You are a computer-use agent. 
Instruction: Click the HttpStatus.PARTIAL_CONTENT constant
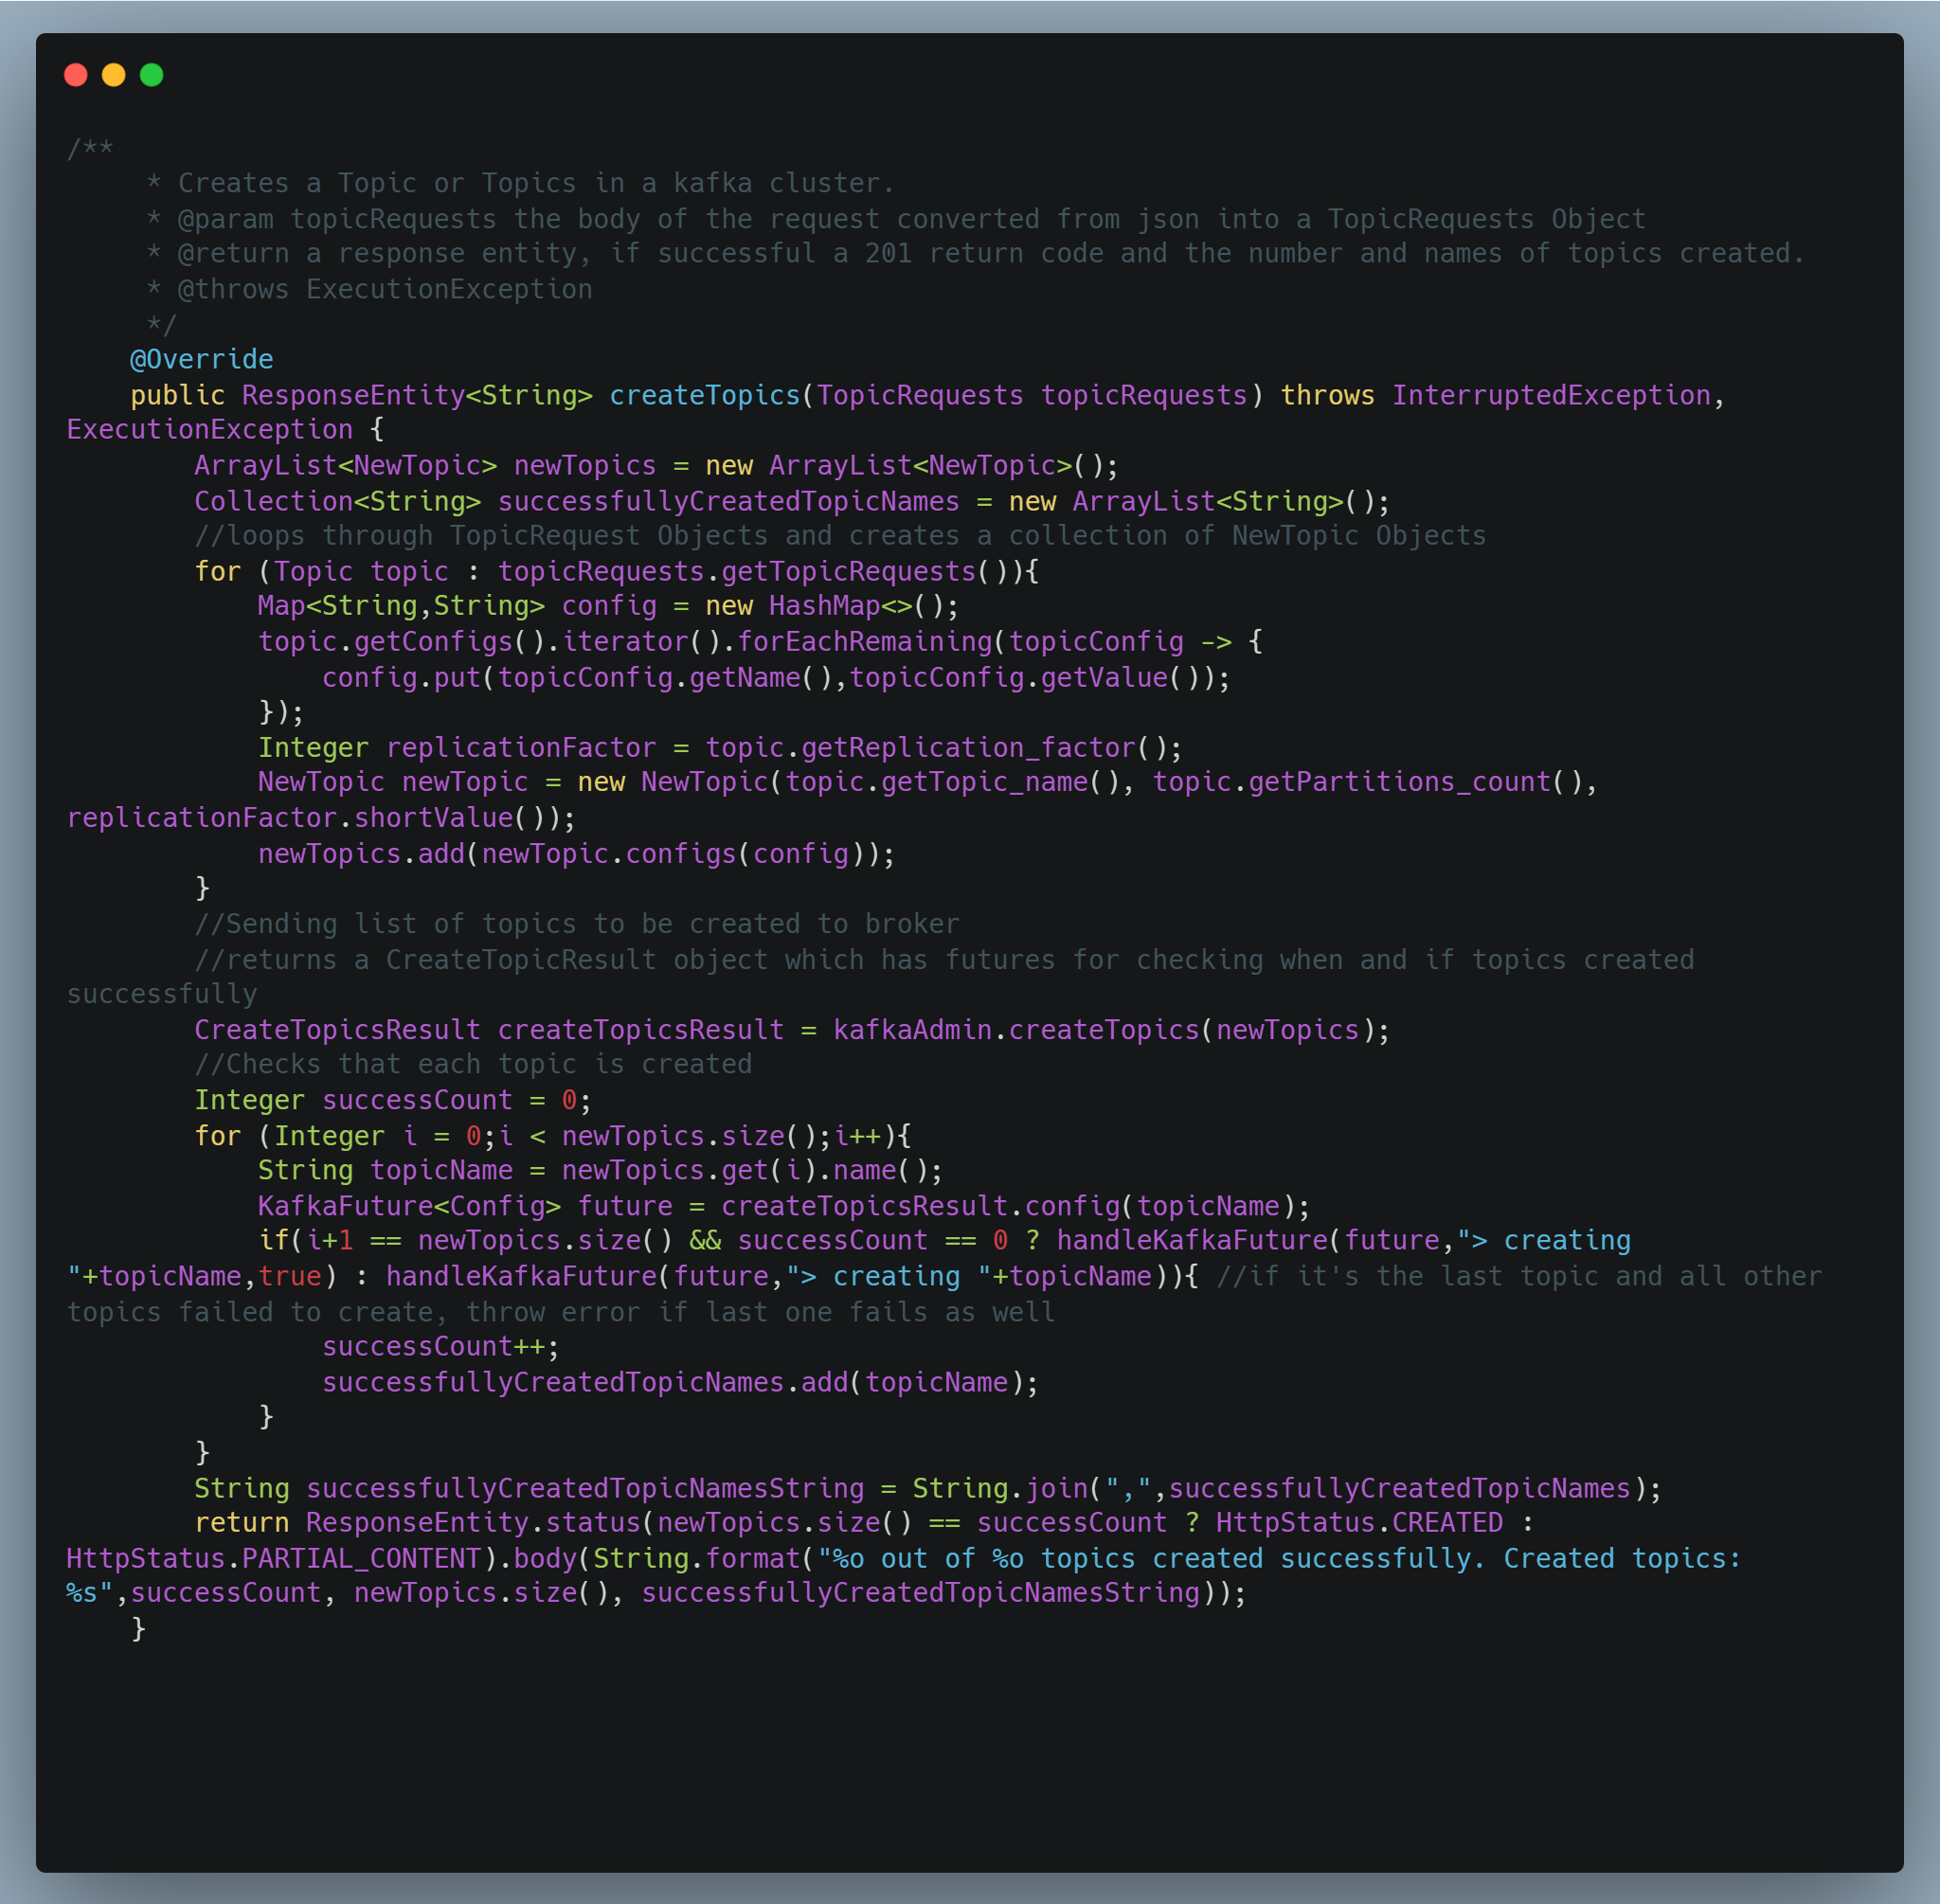(x=273, y=1557)
